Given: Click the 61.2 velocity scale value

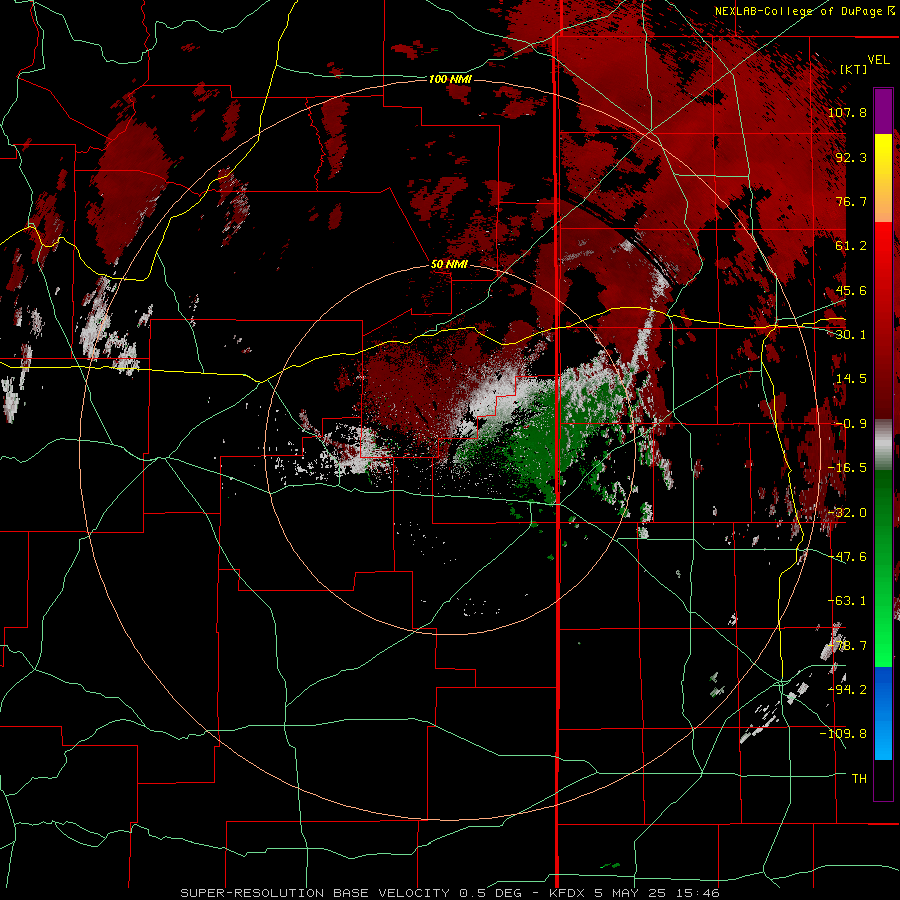Looking at the screenshot, I should [x=851, y=246].
